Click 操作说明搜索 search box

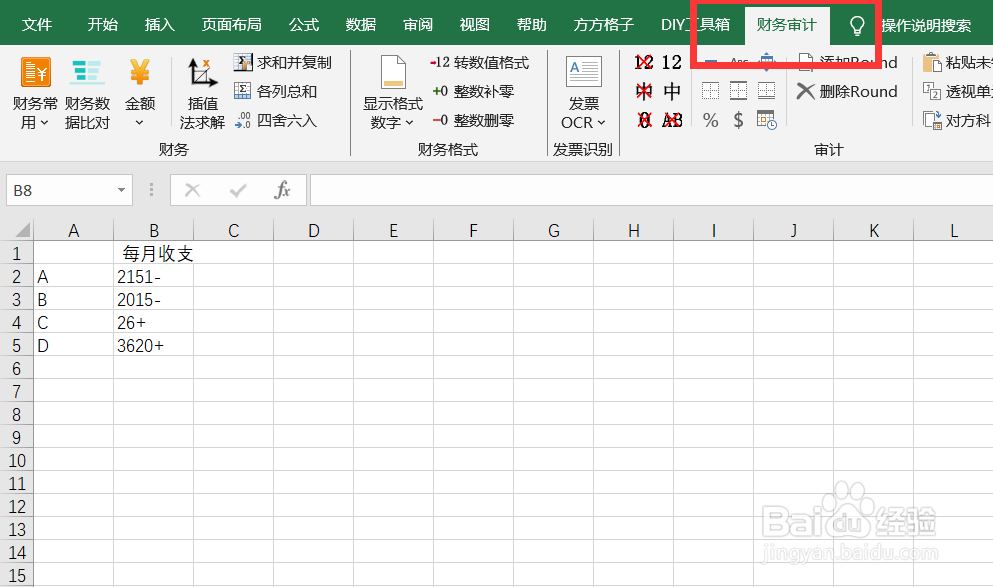pyautogui.click(x=926, y=25)
